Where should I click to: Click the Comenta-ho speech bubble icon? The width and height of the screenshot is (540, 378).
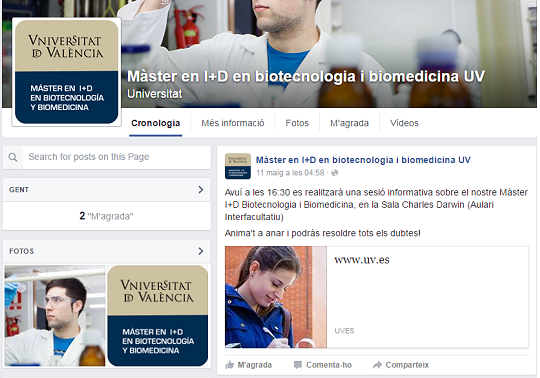[x=298, y=365]
